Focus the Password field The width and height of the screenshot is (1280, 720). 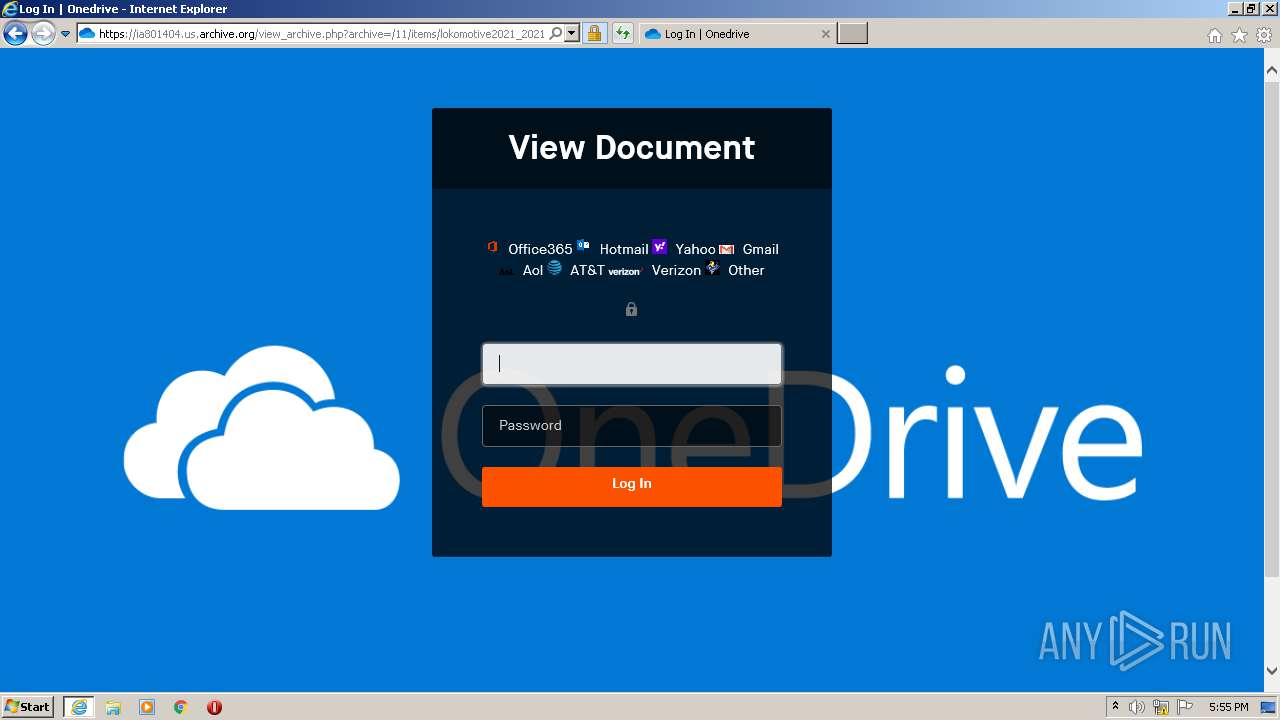632,425
